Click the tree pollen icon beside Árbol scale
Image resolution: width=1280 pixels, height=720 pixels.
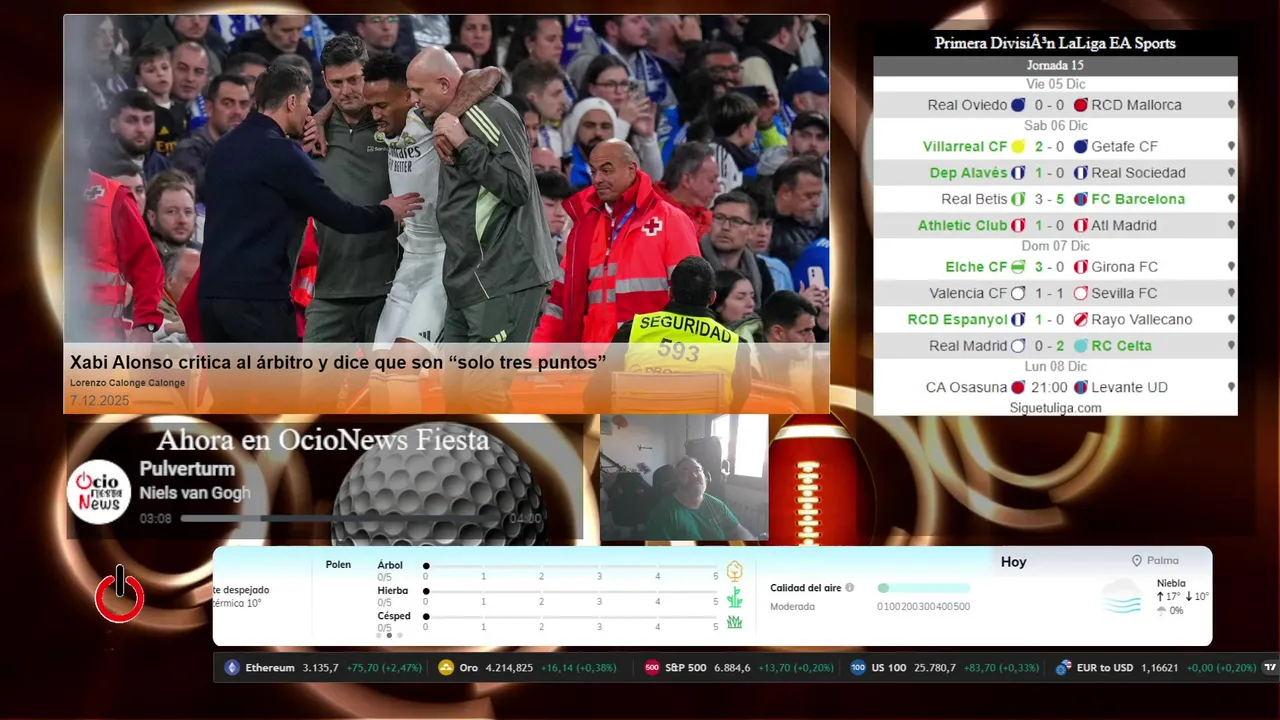(735, 571)
